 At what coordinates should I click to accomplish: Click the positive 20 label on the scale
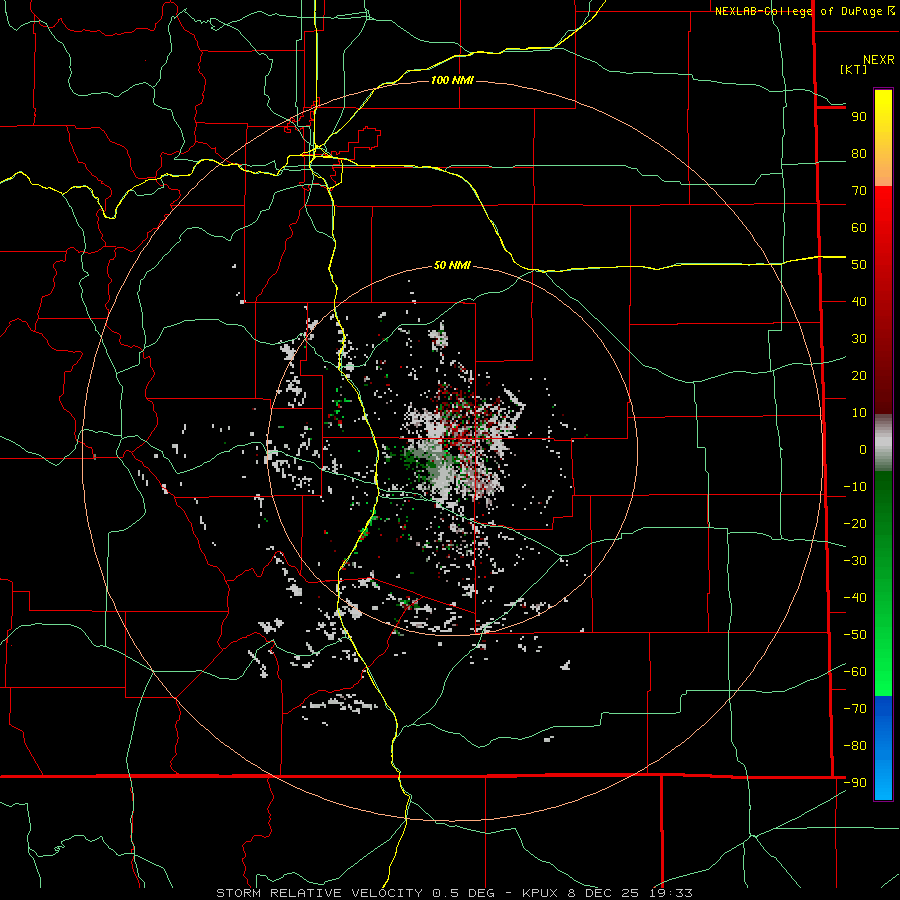pyautogui.click(x=859, y=376)
